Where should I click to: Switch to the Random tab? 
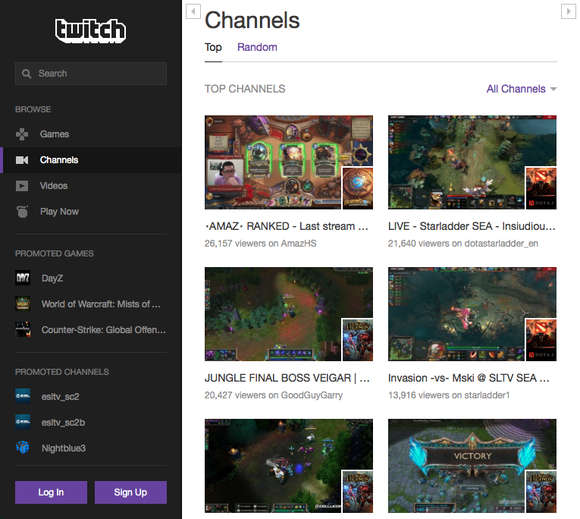(257, 47)
